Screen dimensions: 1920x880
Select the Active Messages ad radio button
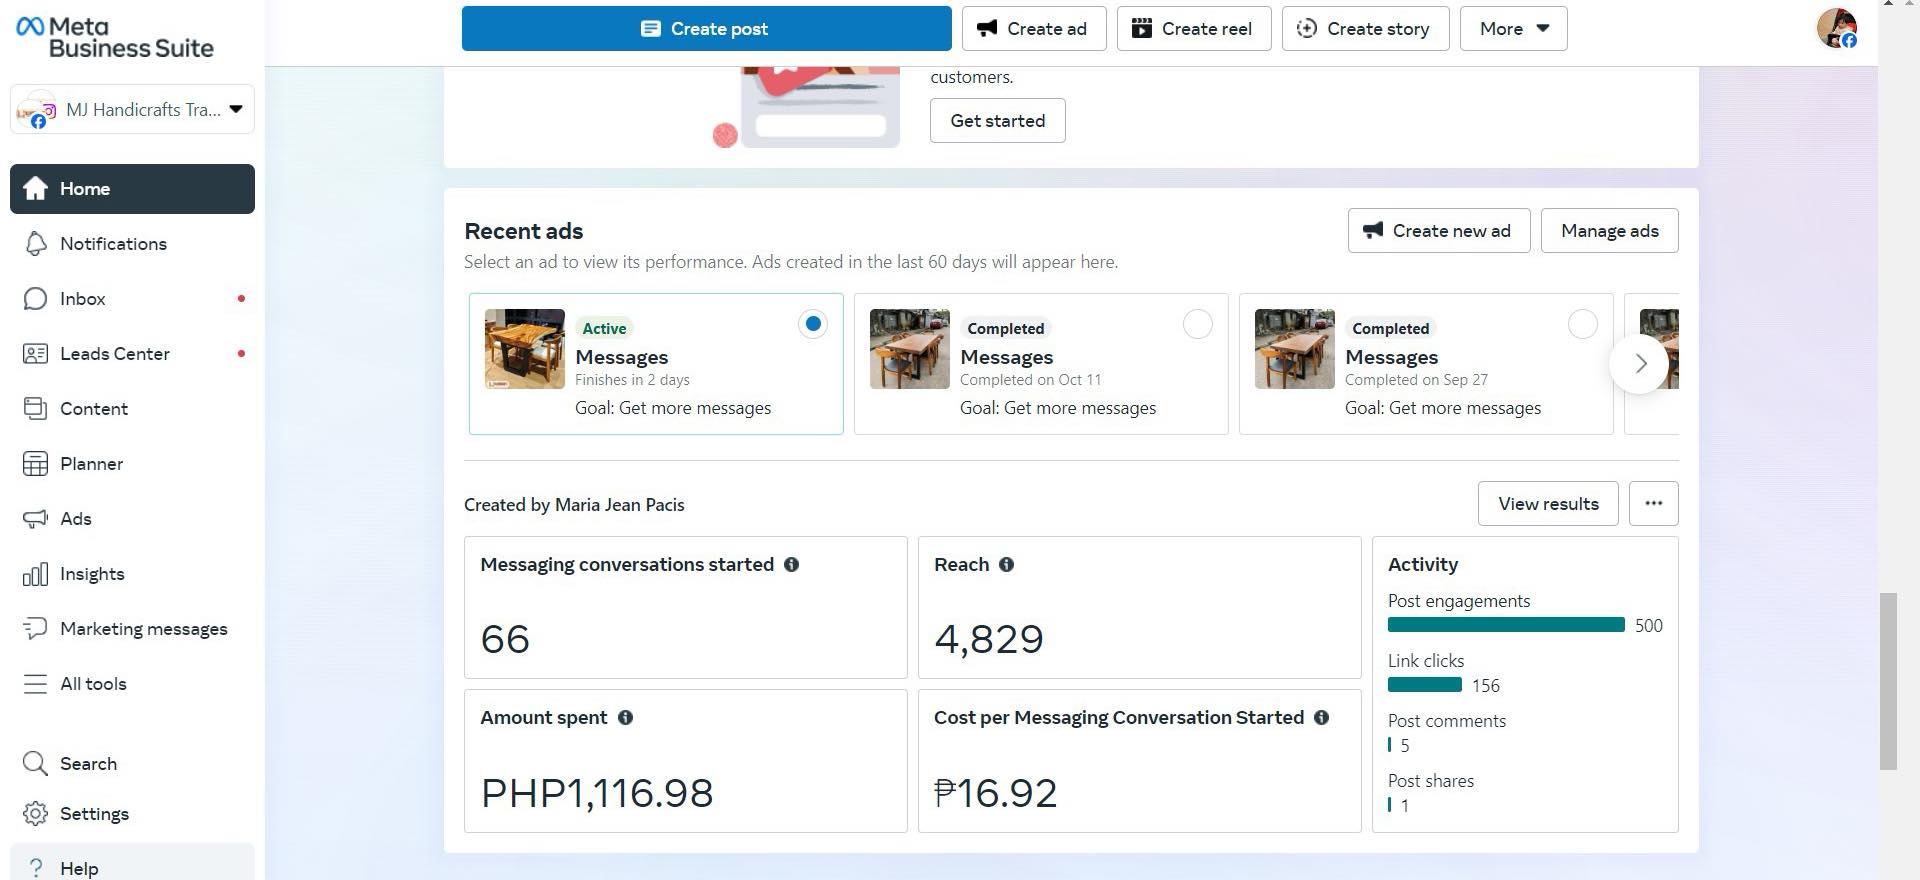(x=813, y=324)
